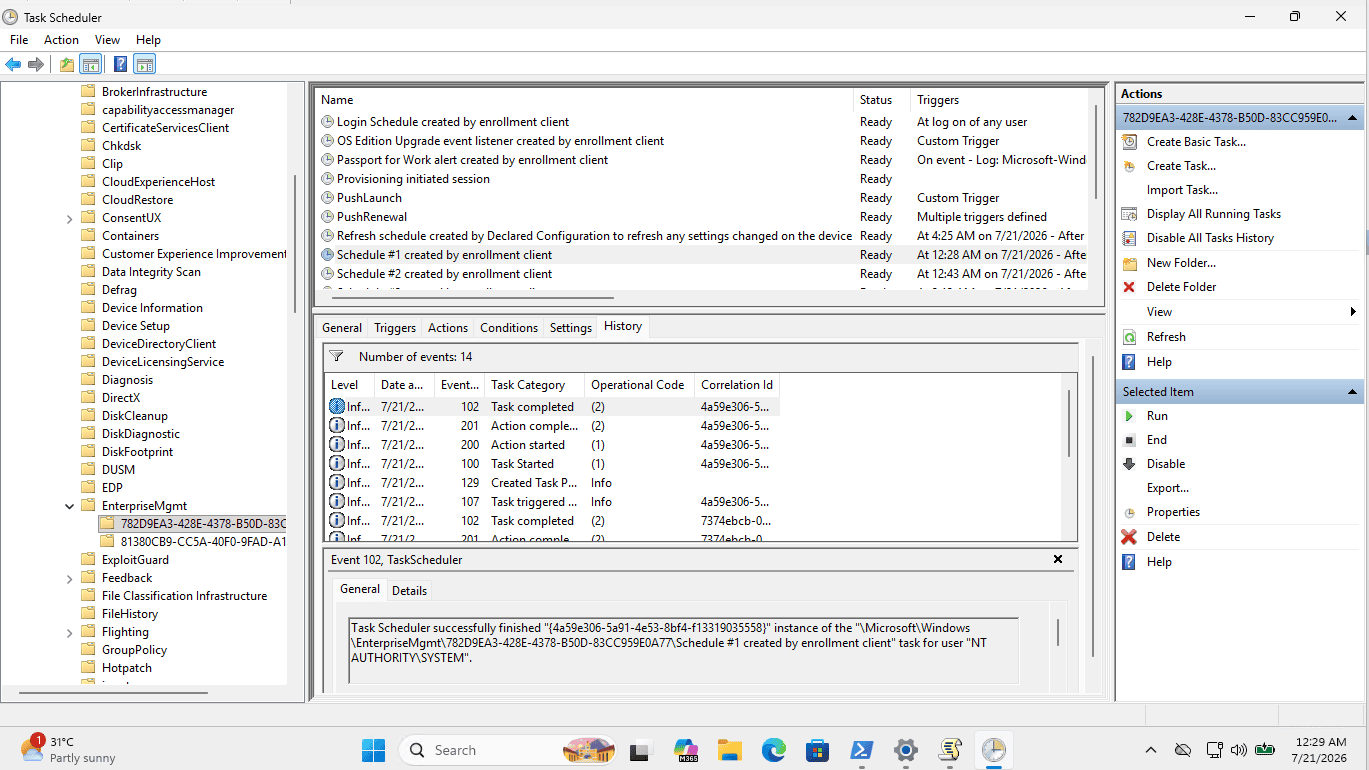Open the Action menu

61,40
